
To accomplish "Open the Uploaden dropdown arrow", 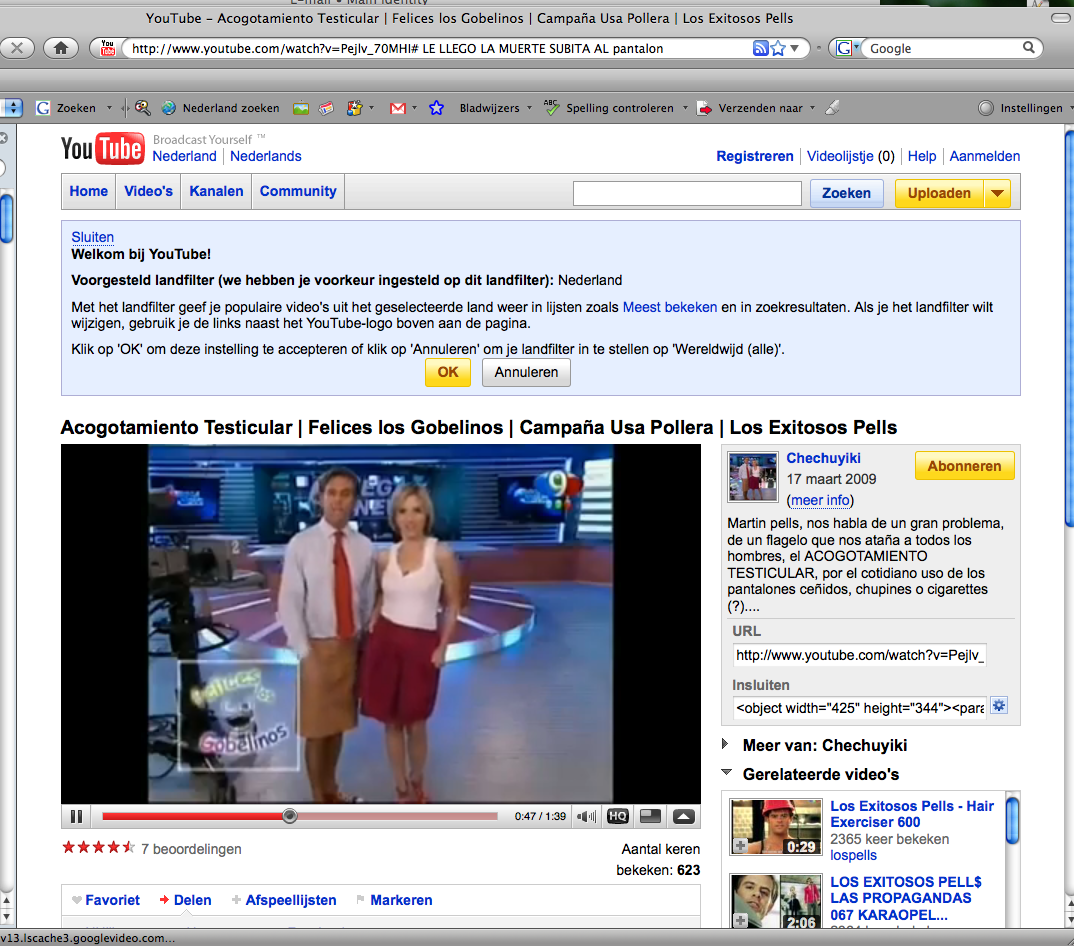I will tap(997, 193).
